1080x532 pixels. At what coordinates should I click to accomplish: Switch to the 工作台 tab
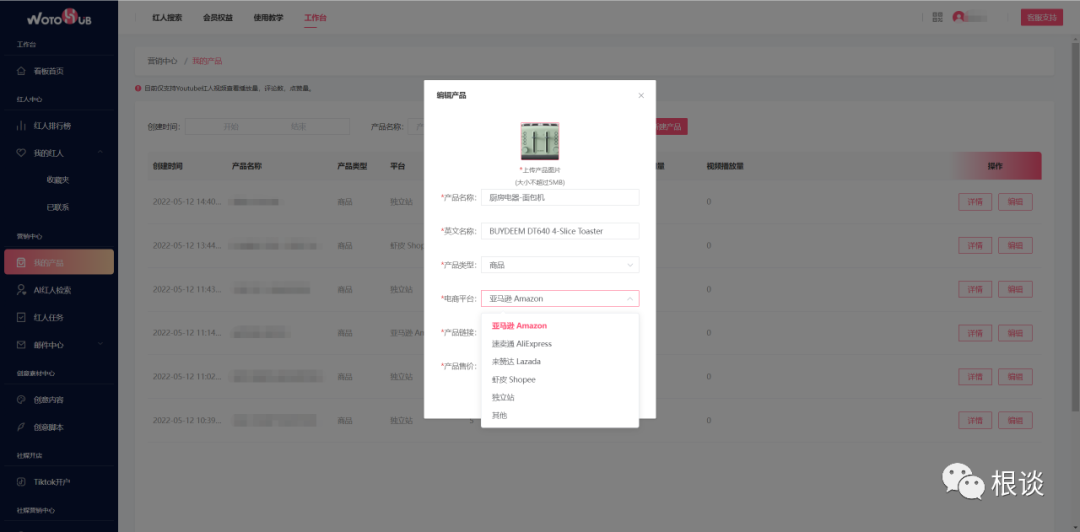pos(315,18)
